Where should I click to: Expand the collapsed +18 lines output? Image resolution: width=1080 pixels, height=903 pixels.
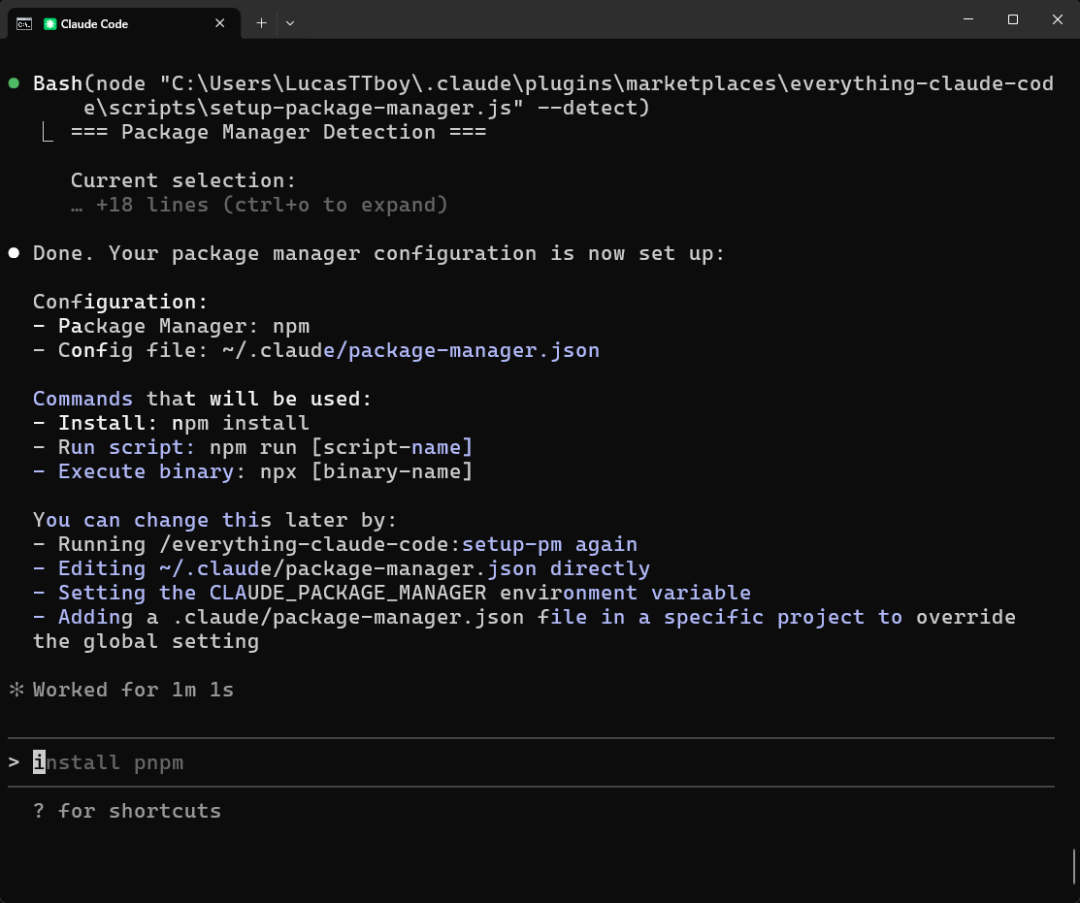point(260,205)
